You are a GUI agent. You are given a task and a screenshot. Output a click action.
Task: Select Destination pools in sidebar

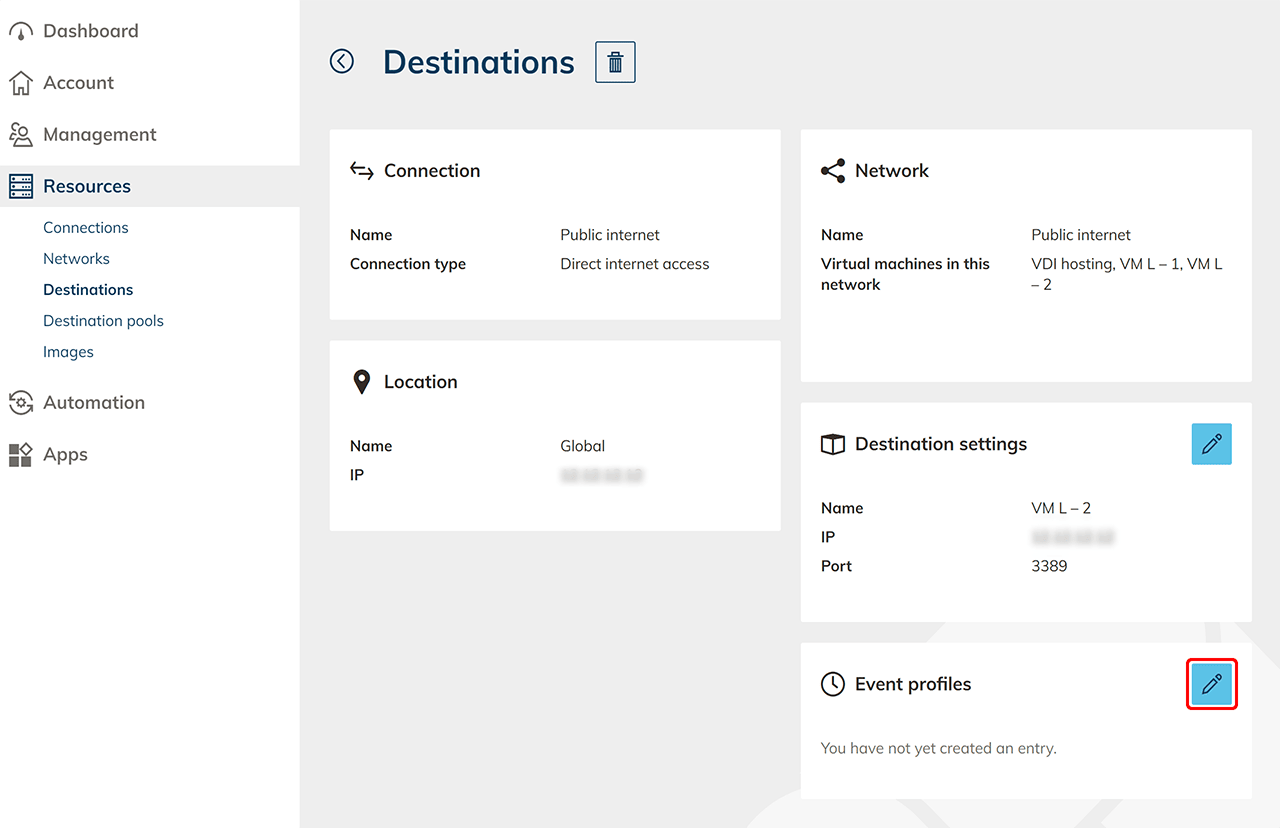[x=103, y=320]
